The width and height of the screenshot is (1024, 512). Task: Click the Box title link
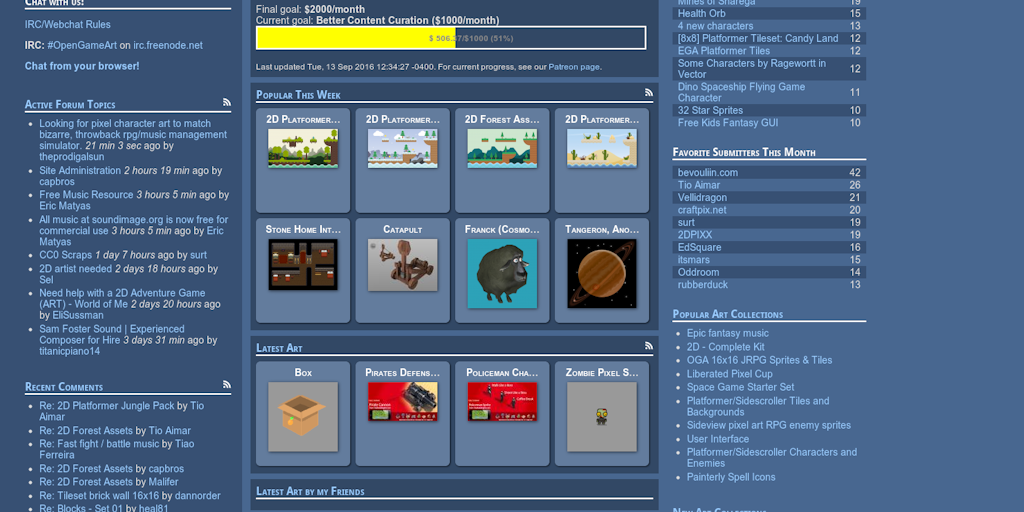click(303, 373)
